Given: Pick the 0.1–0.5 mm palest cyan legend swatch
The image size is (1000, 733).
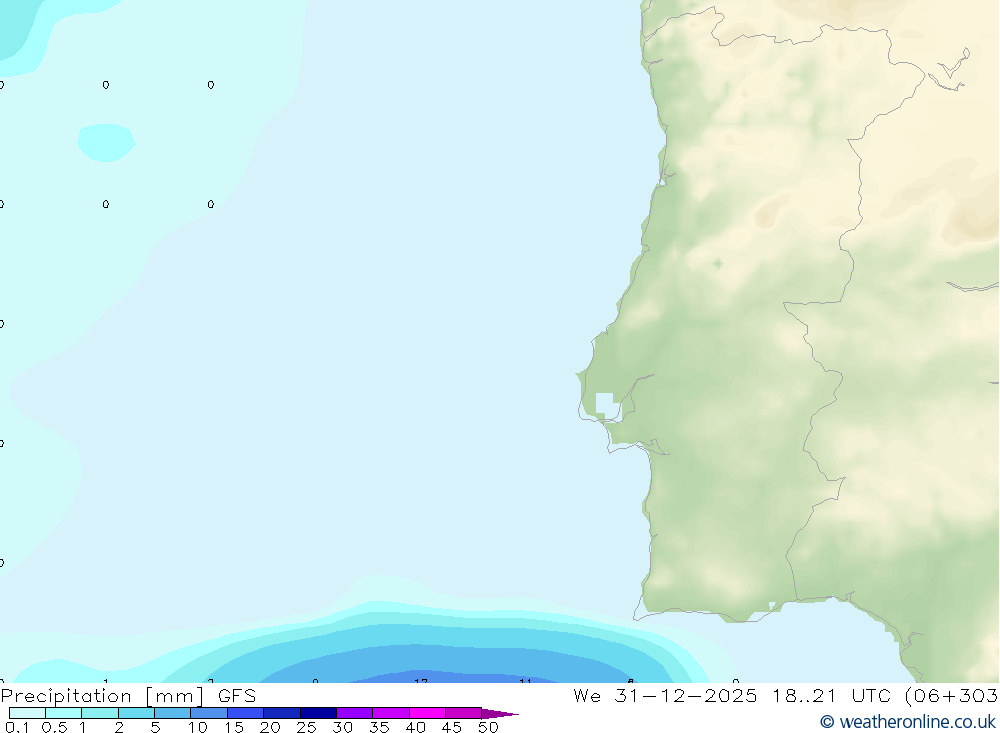Looking at the screenshot, I should (x=27, y=713).
